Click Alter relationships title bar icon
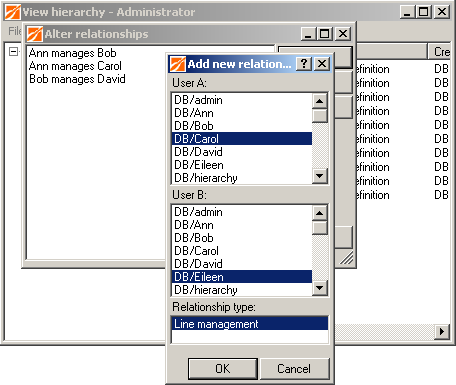The height and width of the screenshot is (385, 456). [35, 34]
